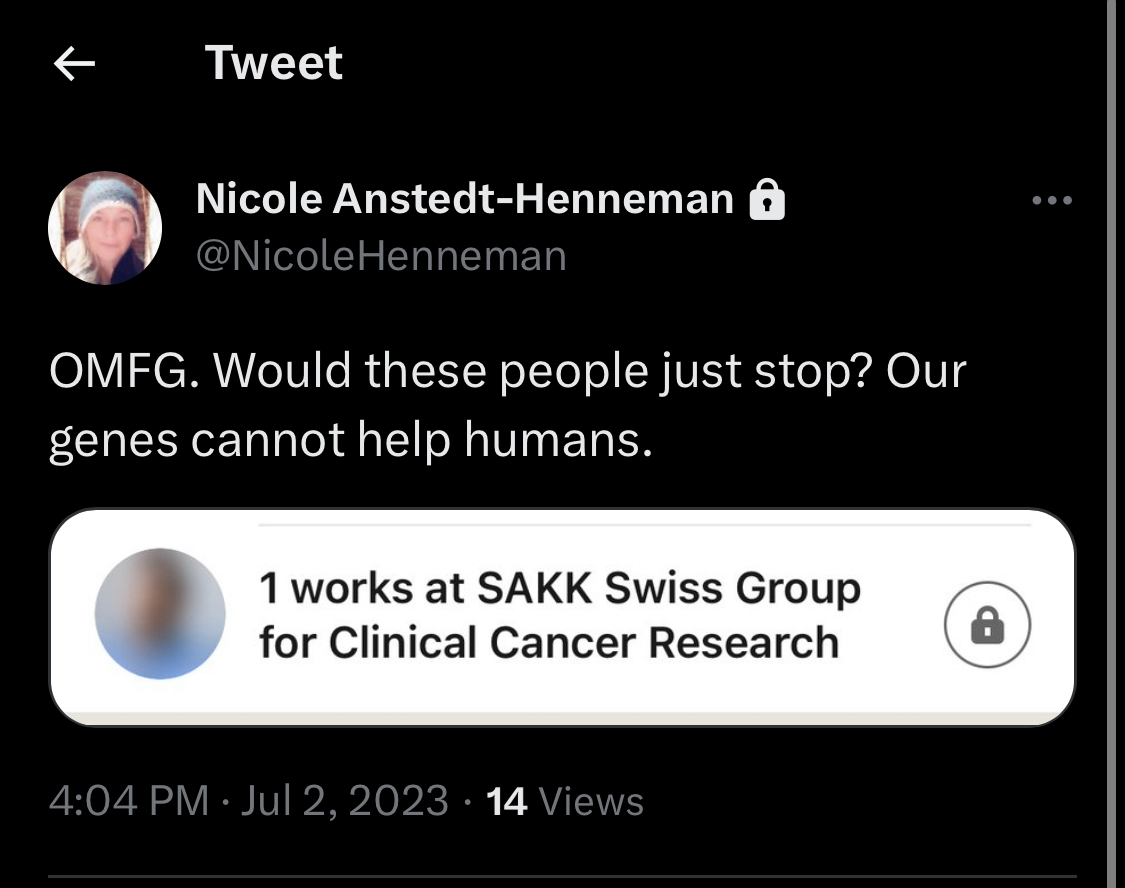The height and width of the screenshot is (888, 1125).
Task: Click the 4:04 PM timestamp
Action: point(129,801)
